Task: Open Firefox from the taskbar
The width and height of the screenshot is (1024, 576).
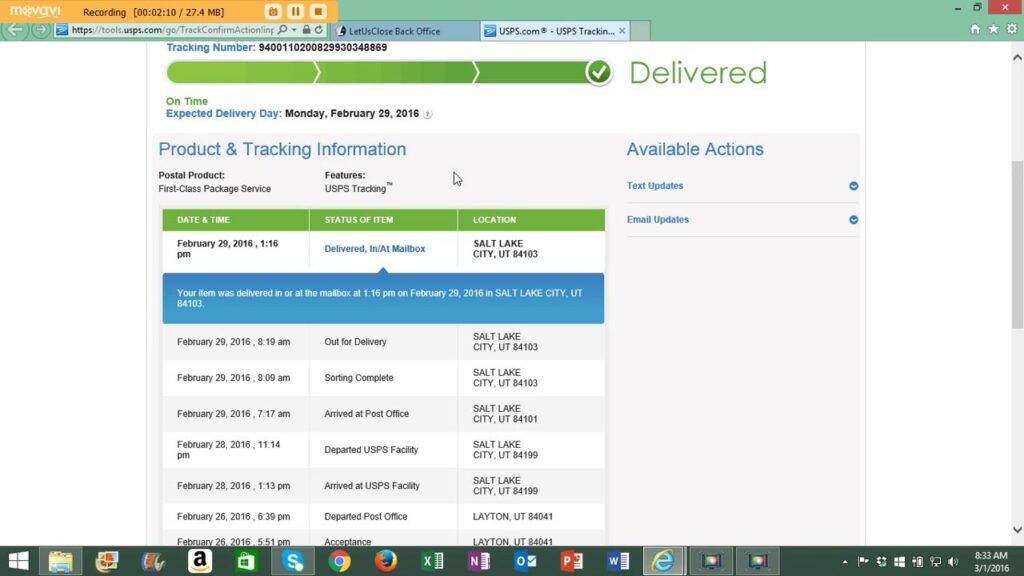Action: (x=386, y=561)
